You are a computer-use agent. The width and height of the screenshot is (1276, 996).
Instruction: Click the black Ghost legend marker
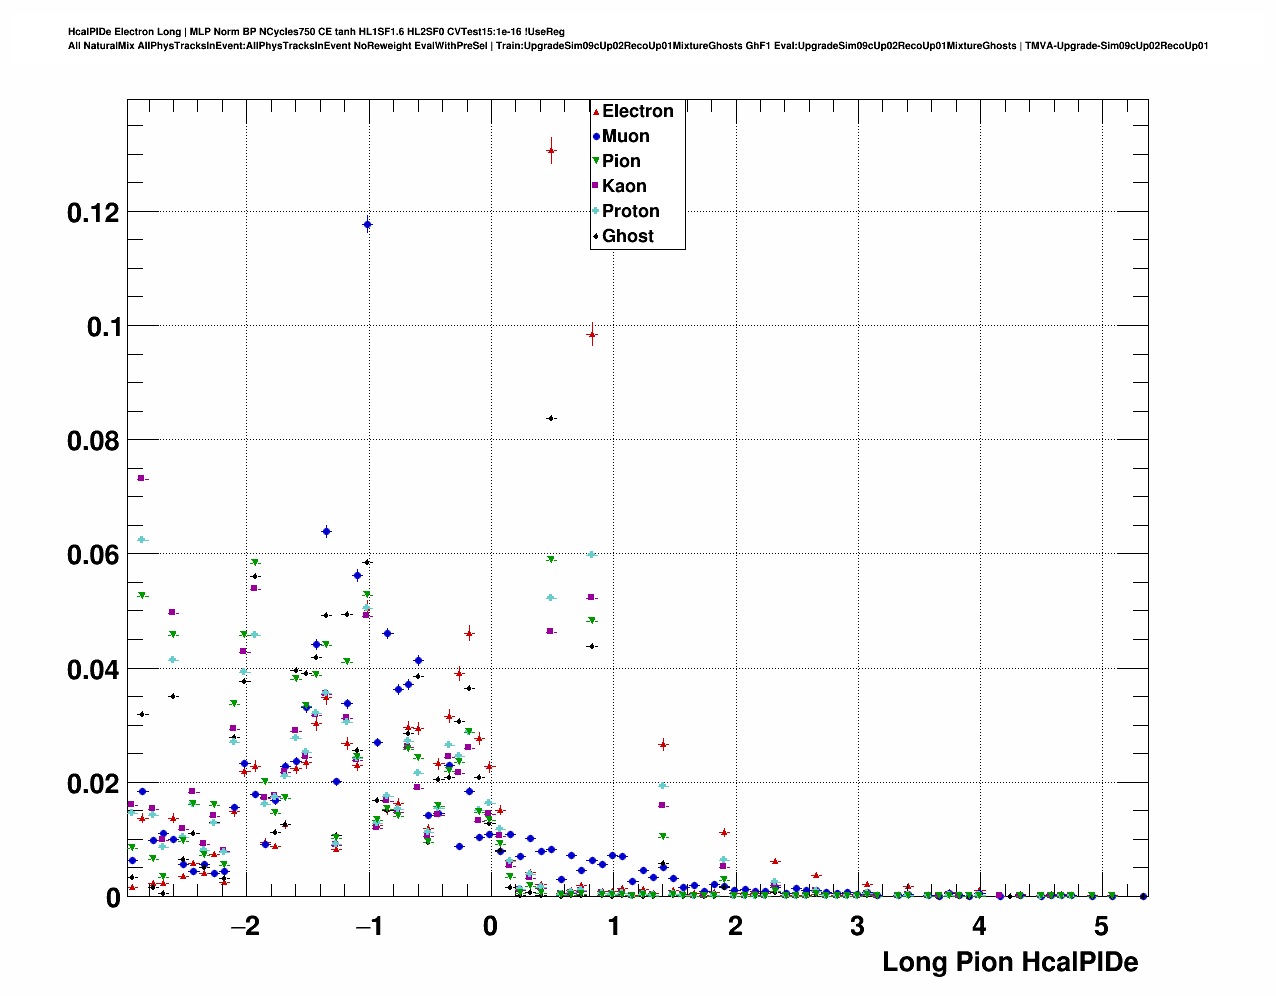click(597, 236)
